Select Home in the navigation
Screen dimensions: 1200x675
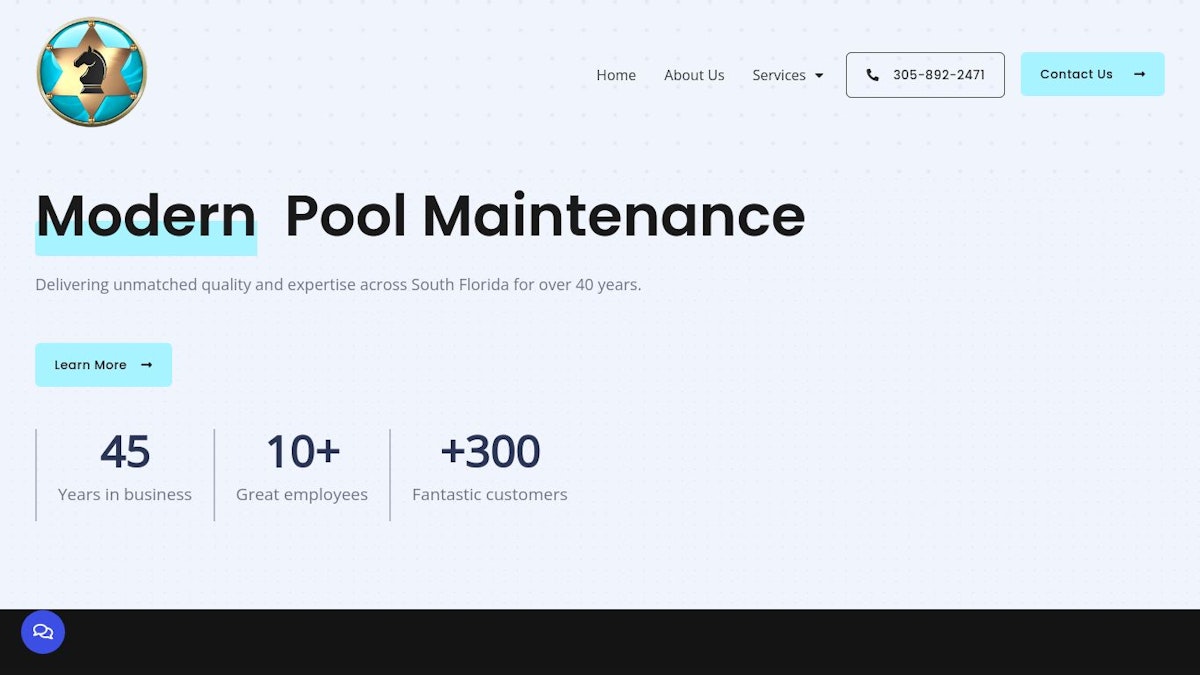tap(616, 75)
